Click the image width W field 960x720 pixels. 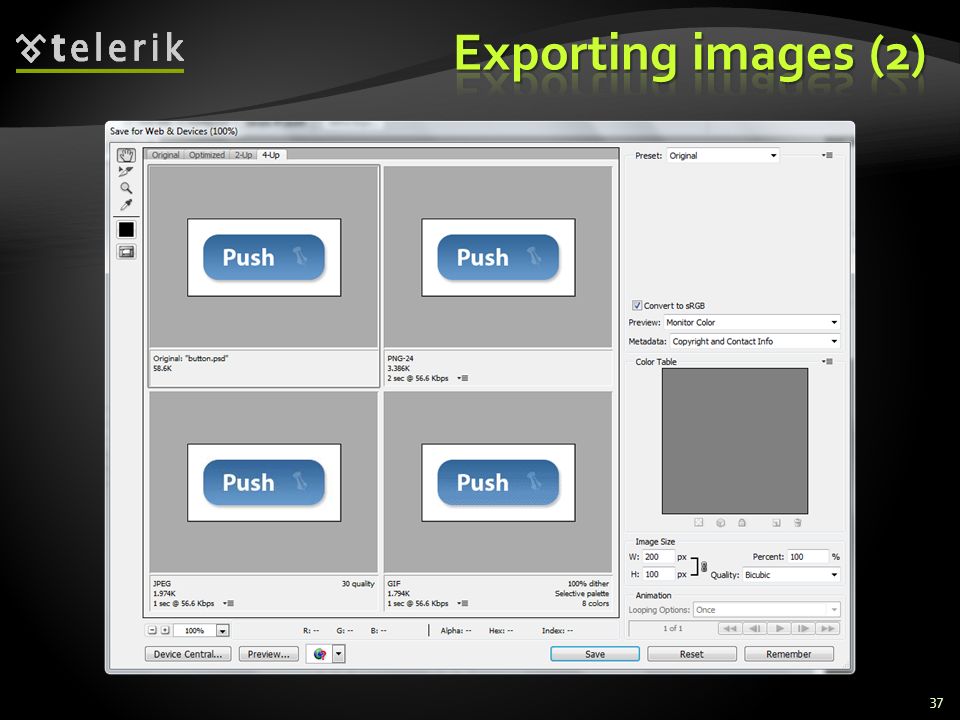(x=659, y=557)
